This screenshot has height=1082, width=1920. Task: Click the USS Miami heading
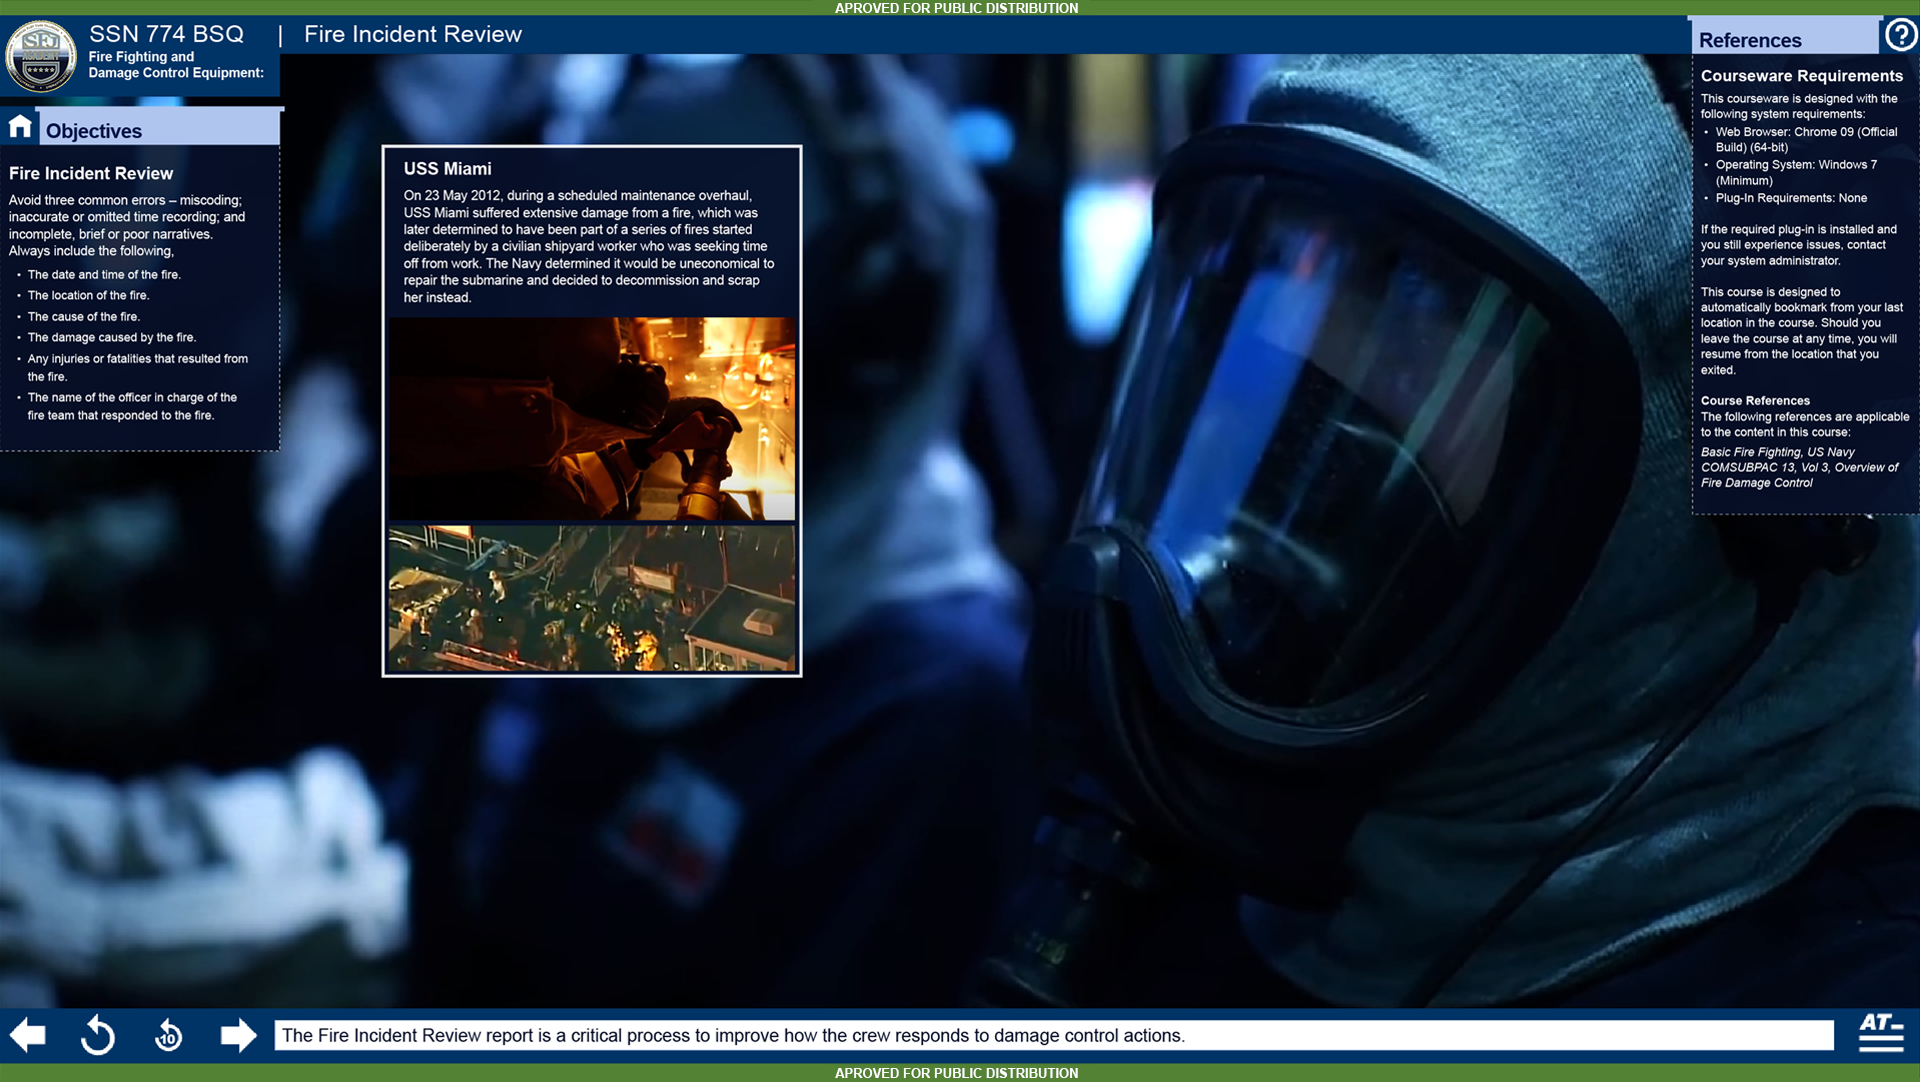tap(448, 169)
